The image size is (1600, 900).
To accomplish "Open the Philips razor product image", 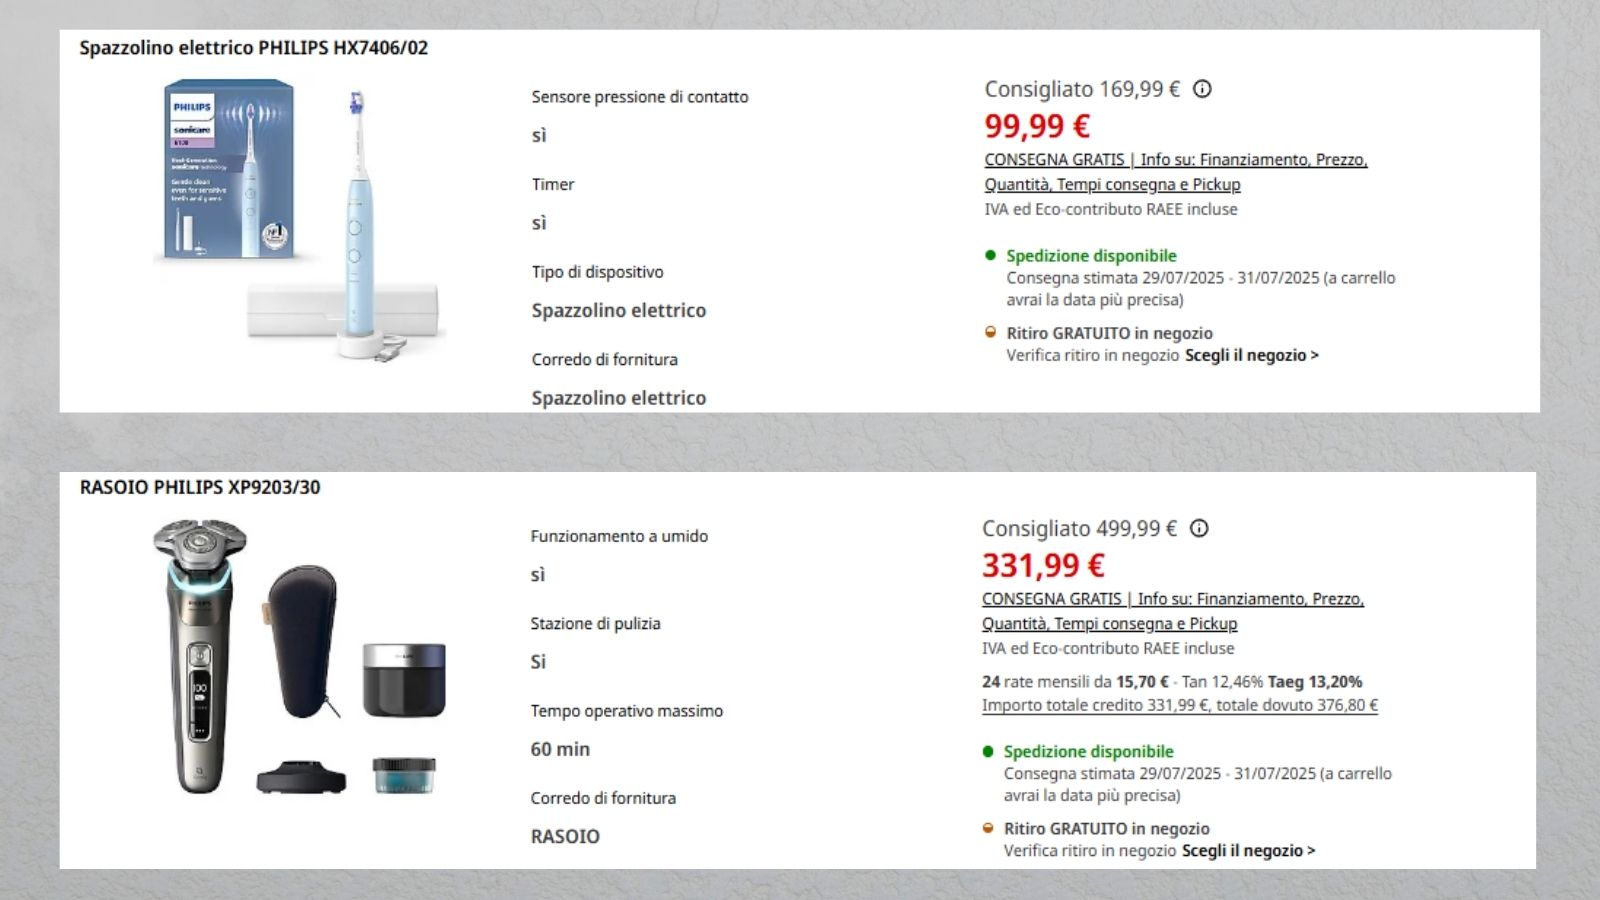I will pyautogui.click(x=300, y=657).
